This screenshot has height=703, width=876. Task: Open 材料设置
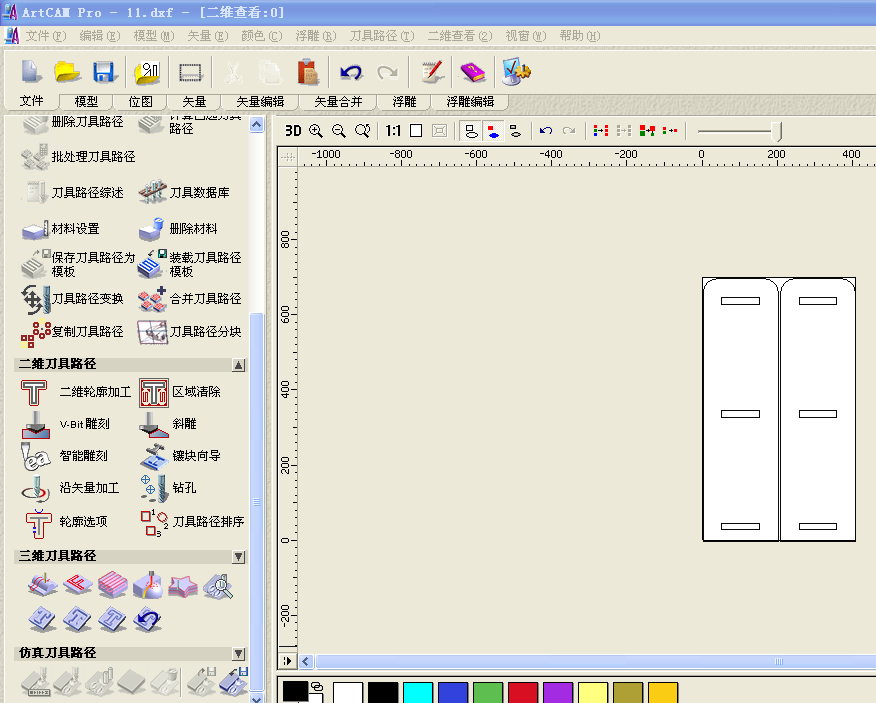(x=60, y=229)
